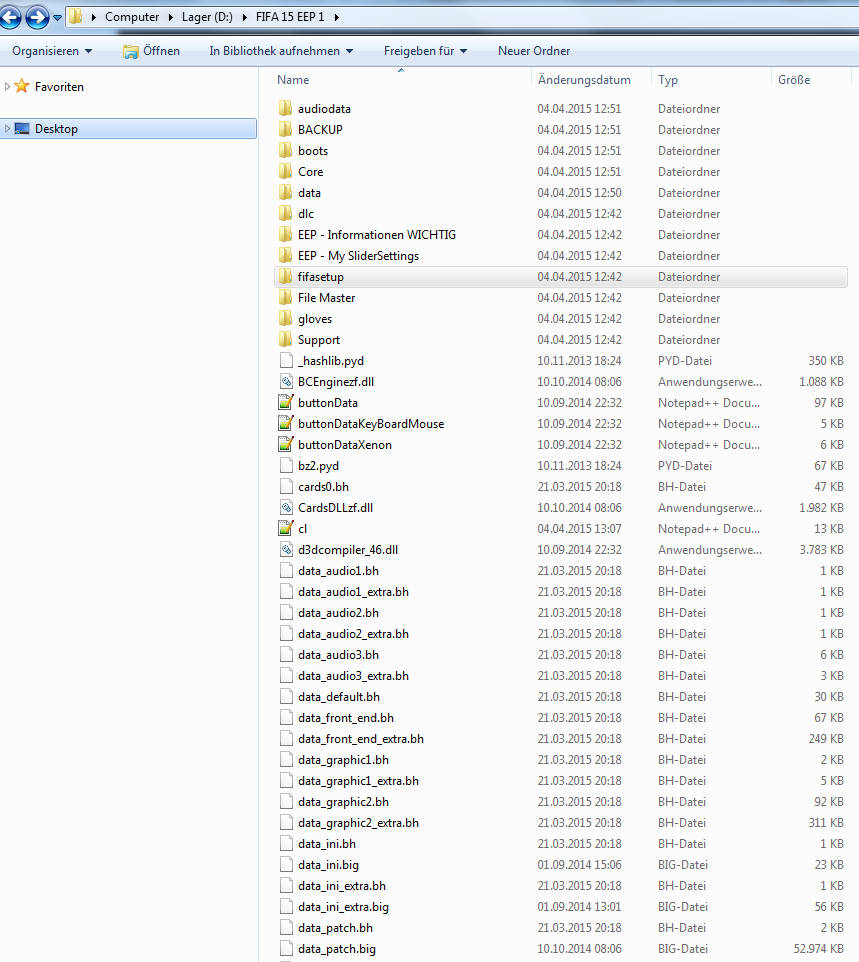Select data_ini.big file name
The image size is (859, 962).
point(328,865)
